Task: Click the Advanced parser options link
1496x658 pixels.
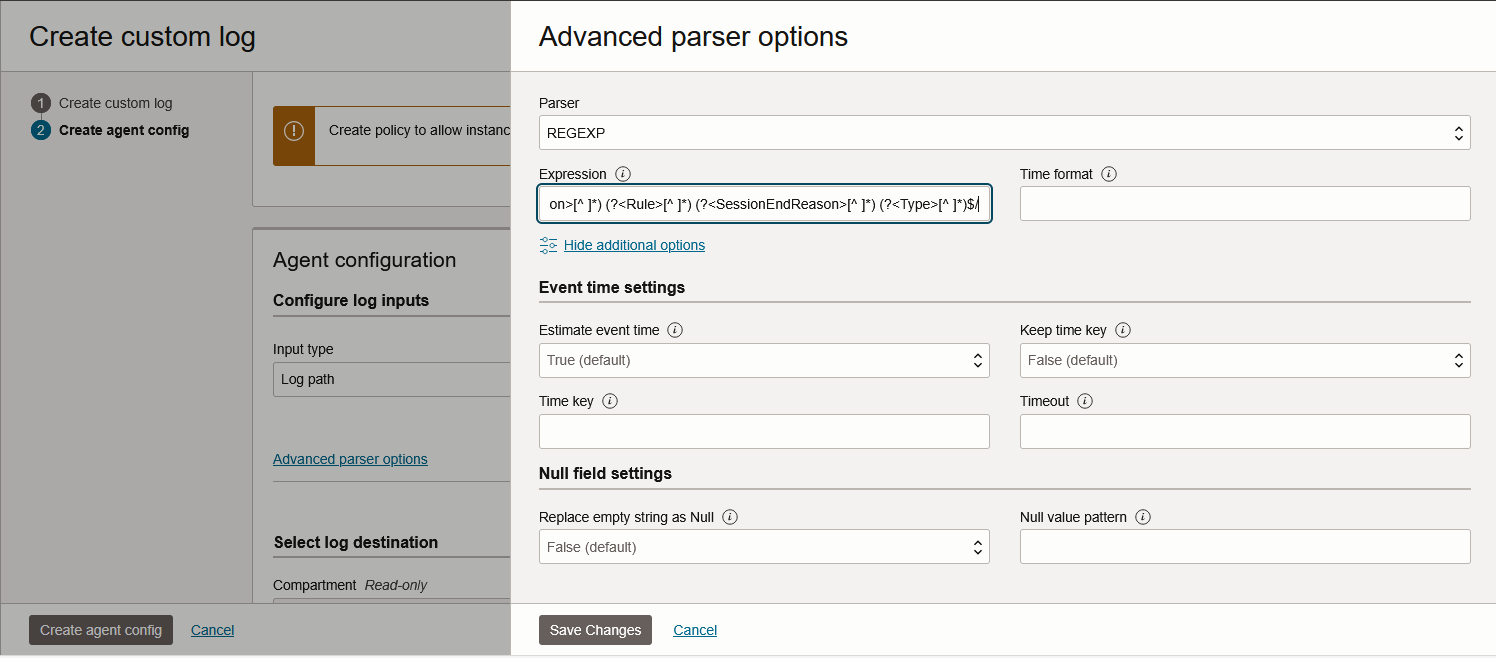Action: pyautogui.click(x=350, y=459)
